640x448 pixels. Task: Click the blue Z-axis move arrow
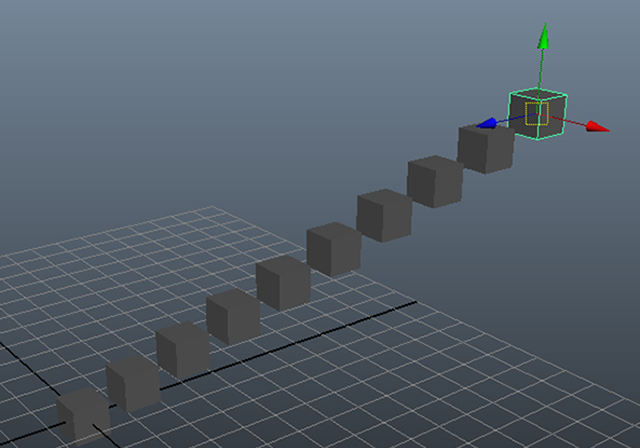[x=487, y=123]
